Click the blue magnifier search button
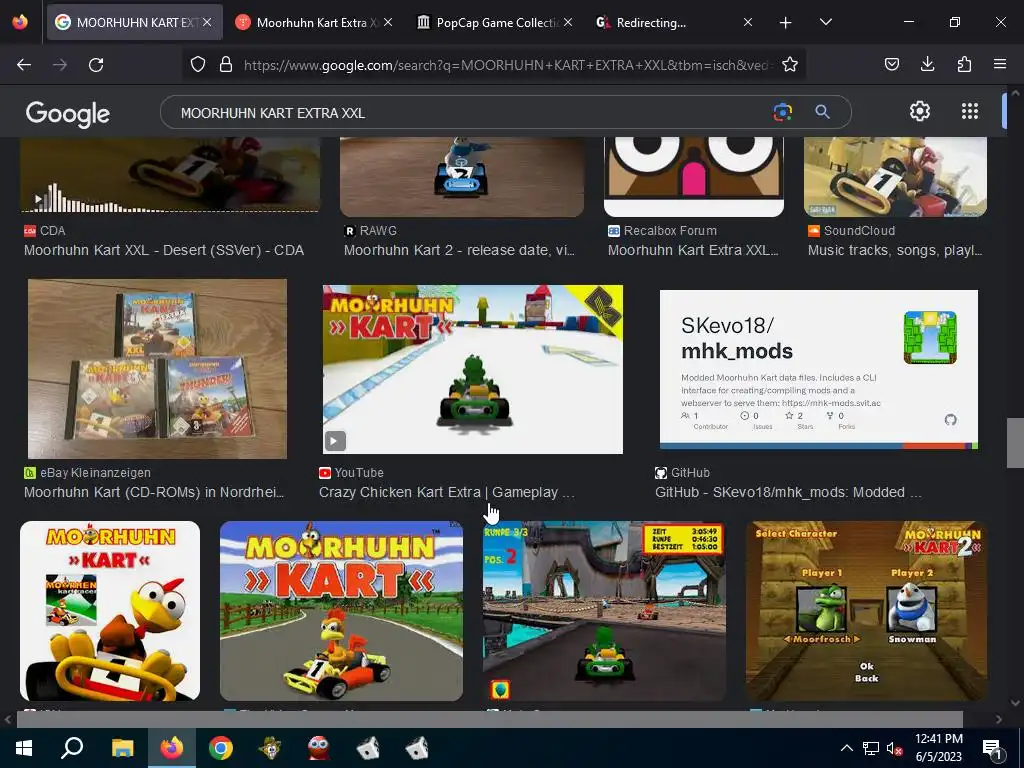 (822, 112)
